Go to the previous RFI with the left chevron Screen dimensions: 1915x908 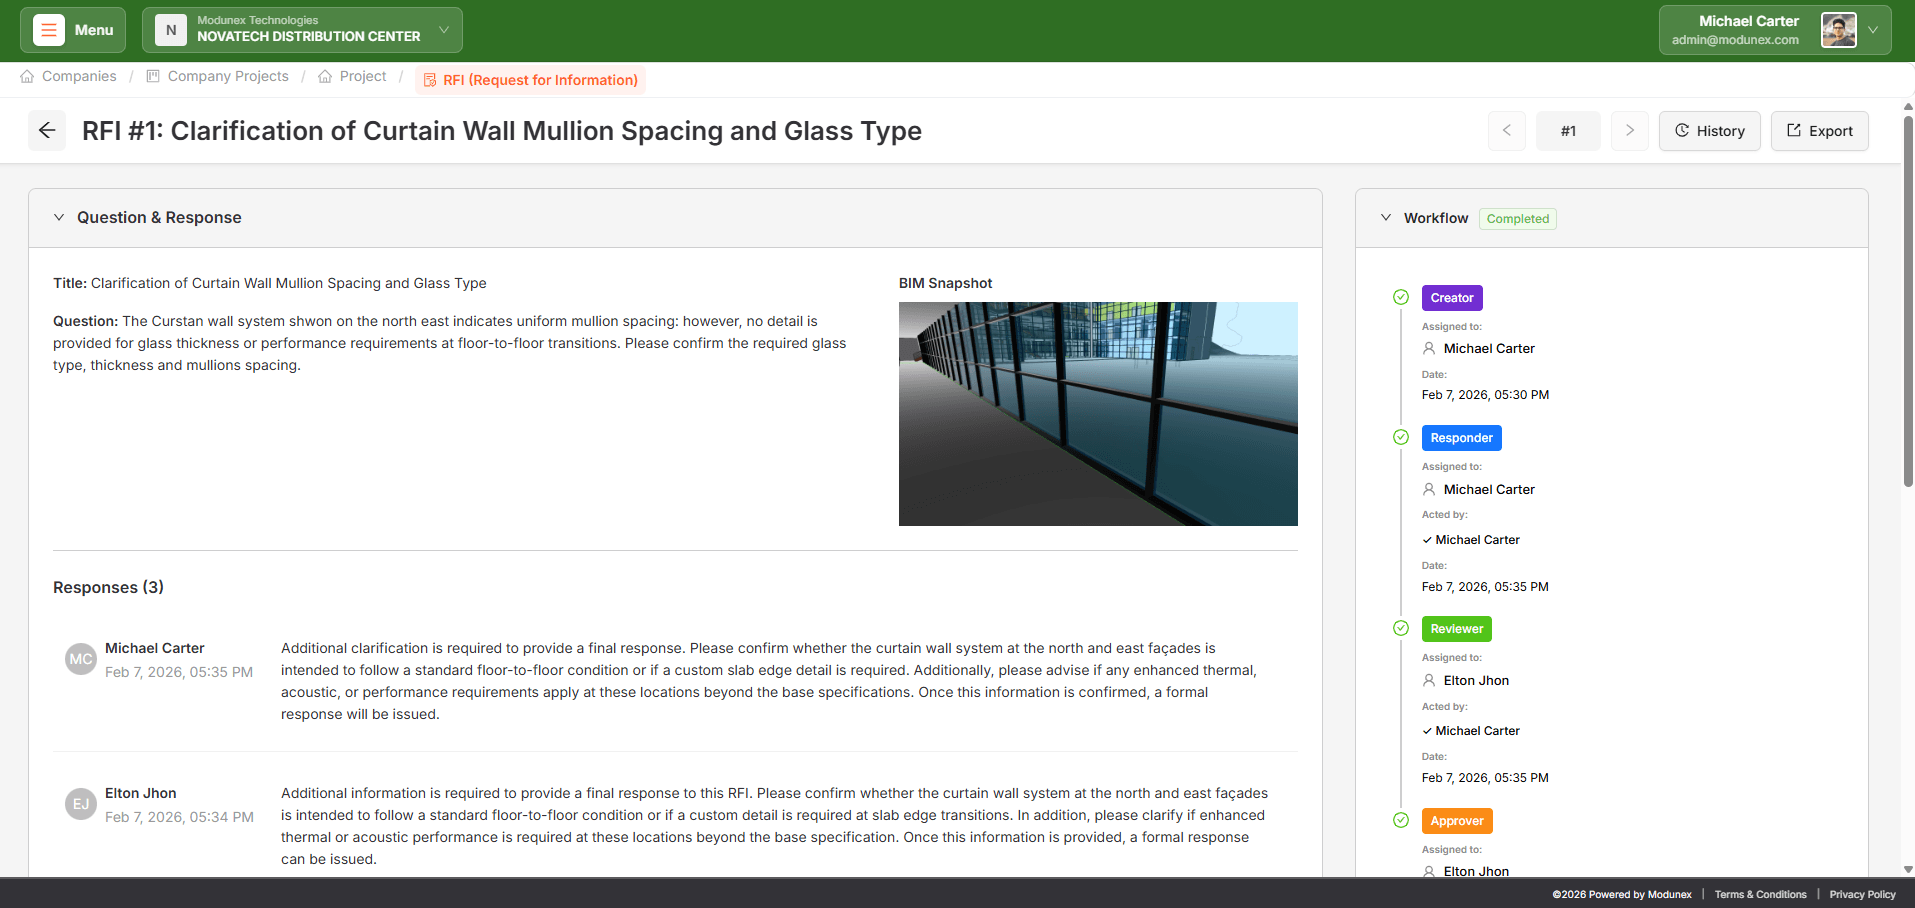1506,131
